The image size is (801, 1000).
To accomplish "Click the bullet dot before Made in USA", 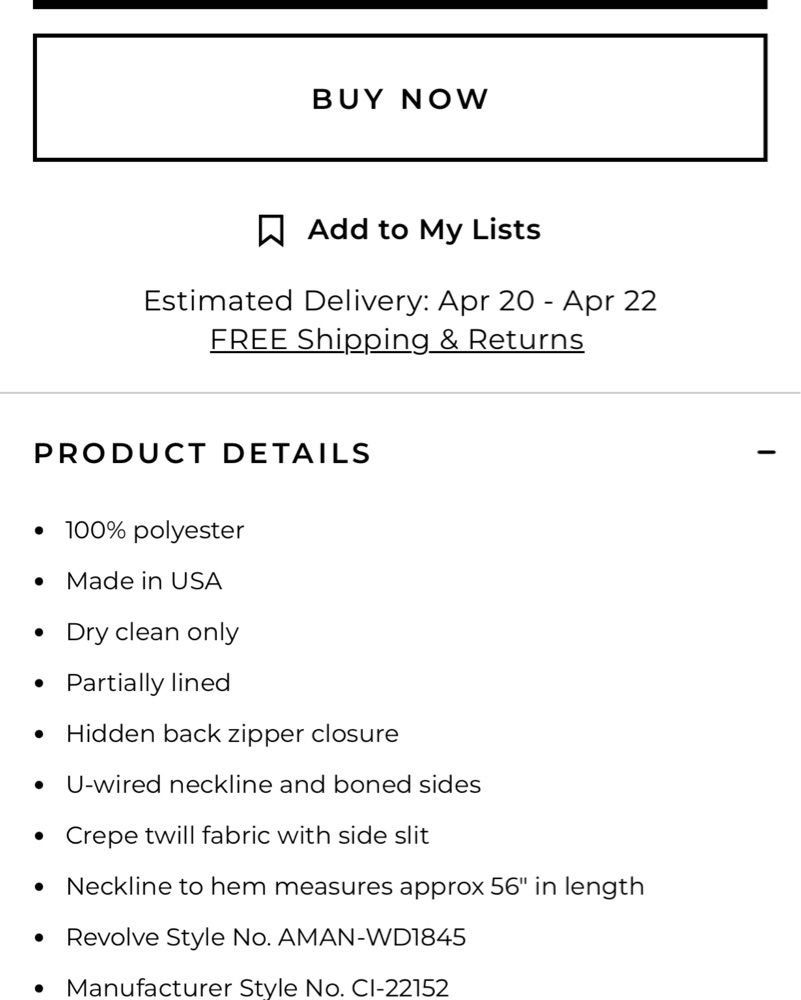I will (40, 582).
